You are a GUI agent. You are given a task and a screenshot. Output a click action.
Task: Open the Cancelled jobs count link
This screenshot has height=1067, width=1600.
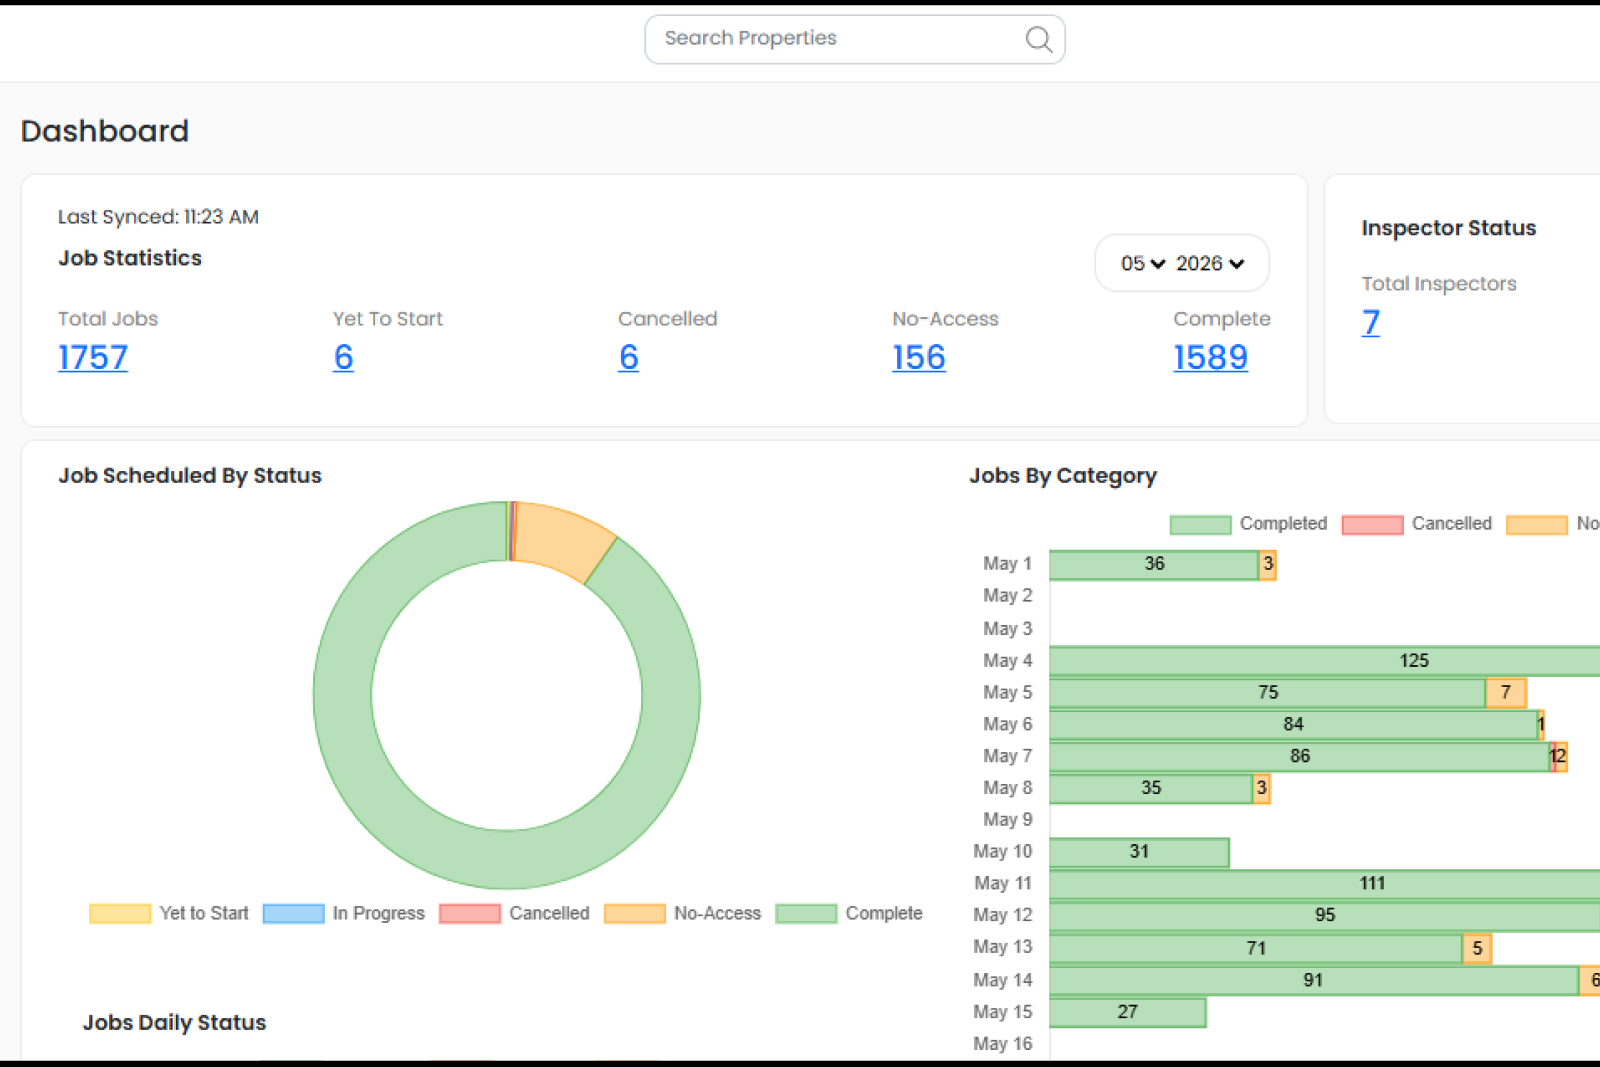coord(628,357)
